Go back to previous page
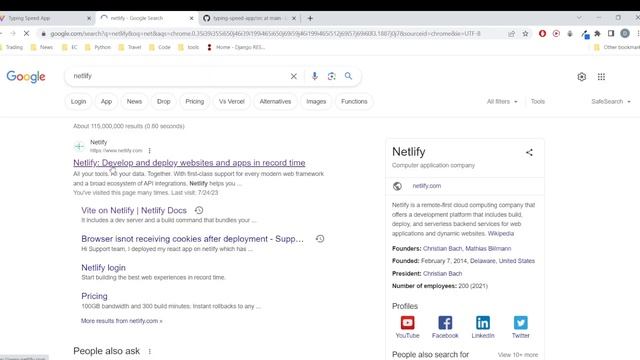The image size is (640, 360). [1, 34]
